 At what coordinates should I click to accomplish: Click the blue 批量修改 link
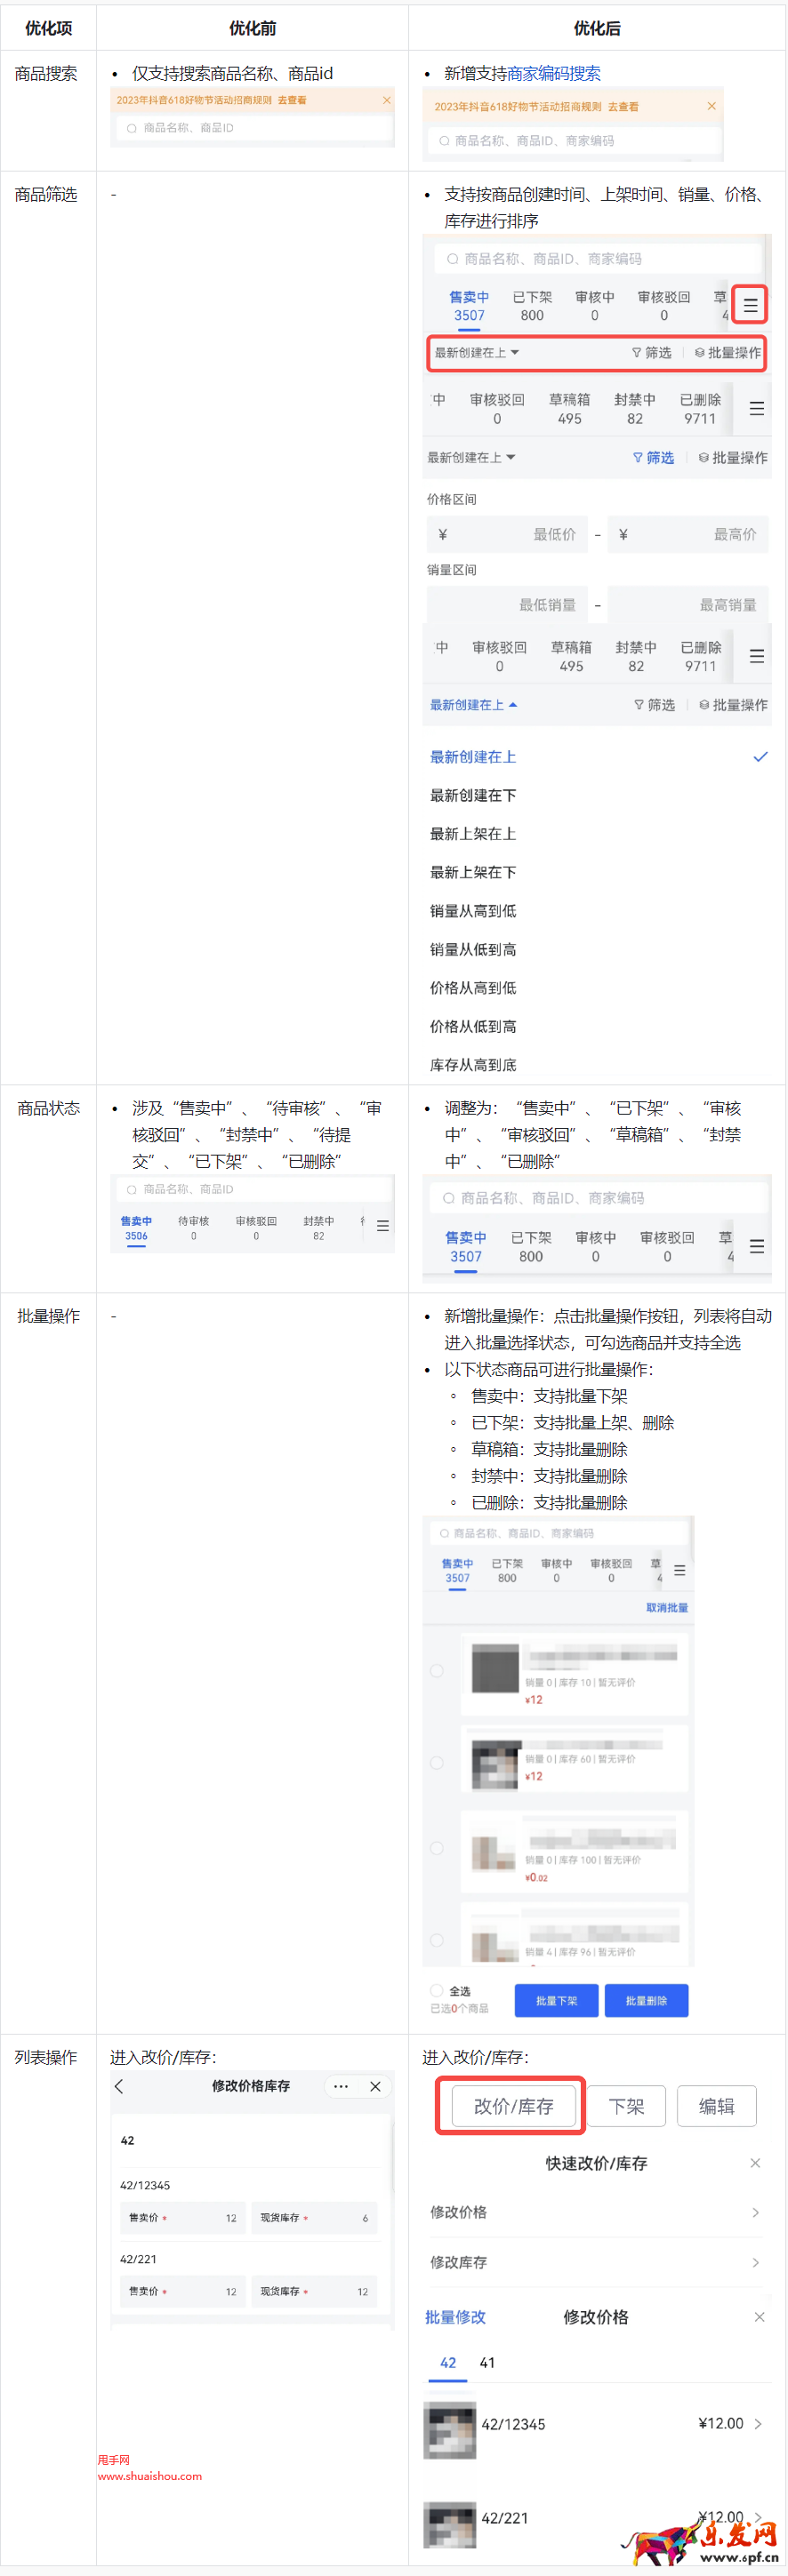tap(455, 2317)
